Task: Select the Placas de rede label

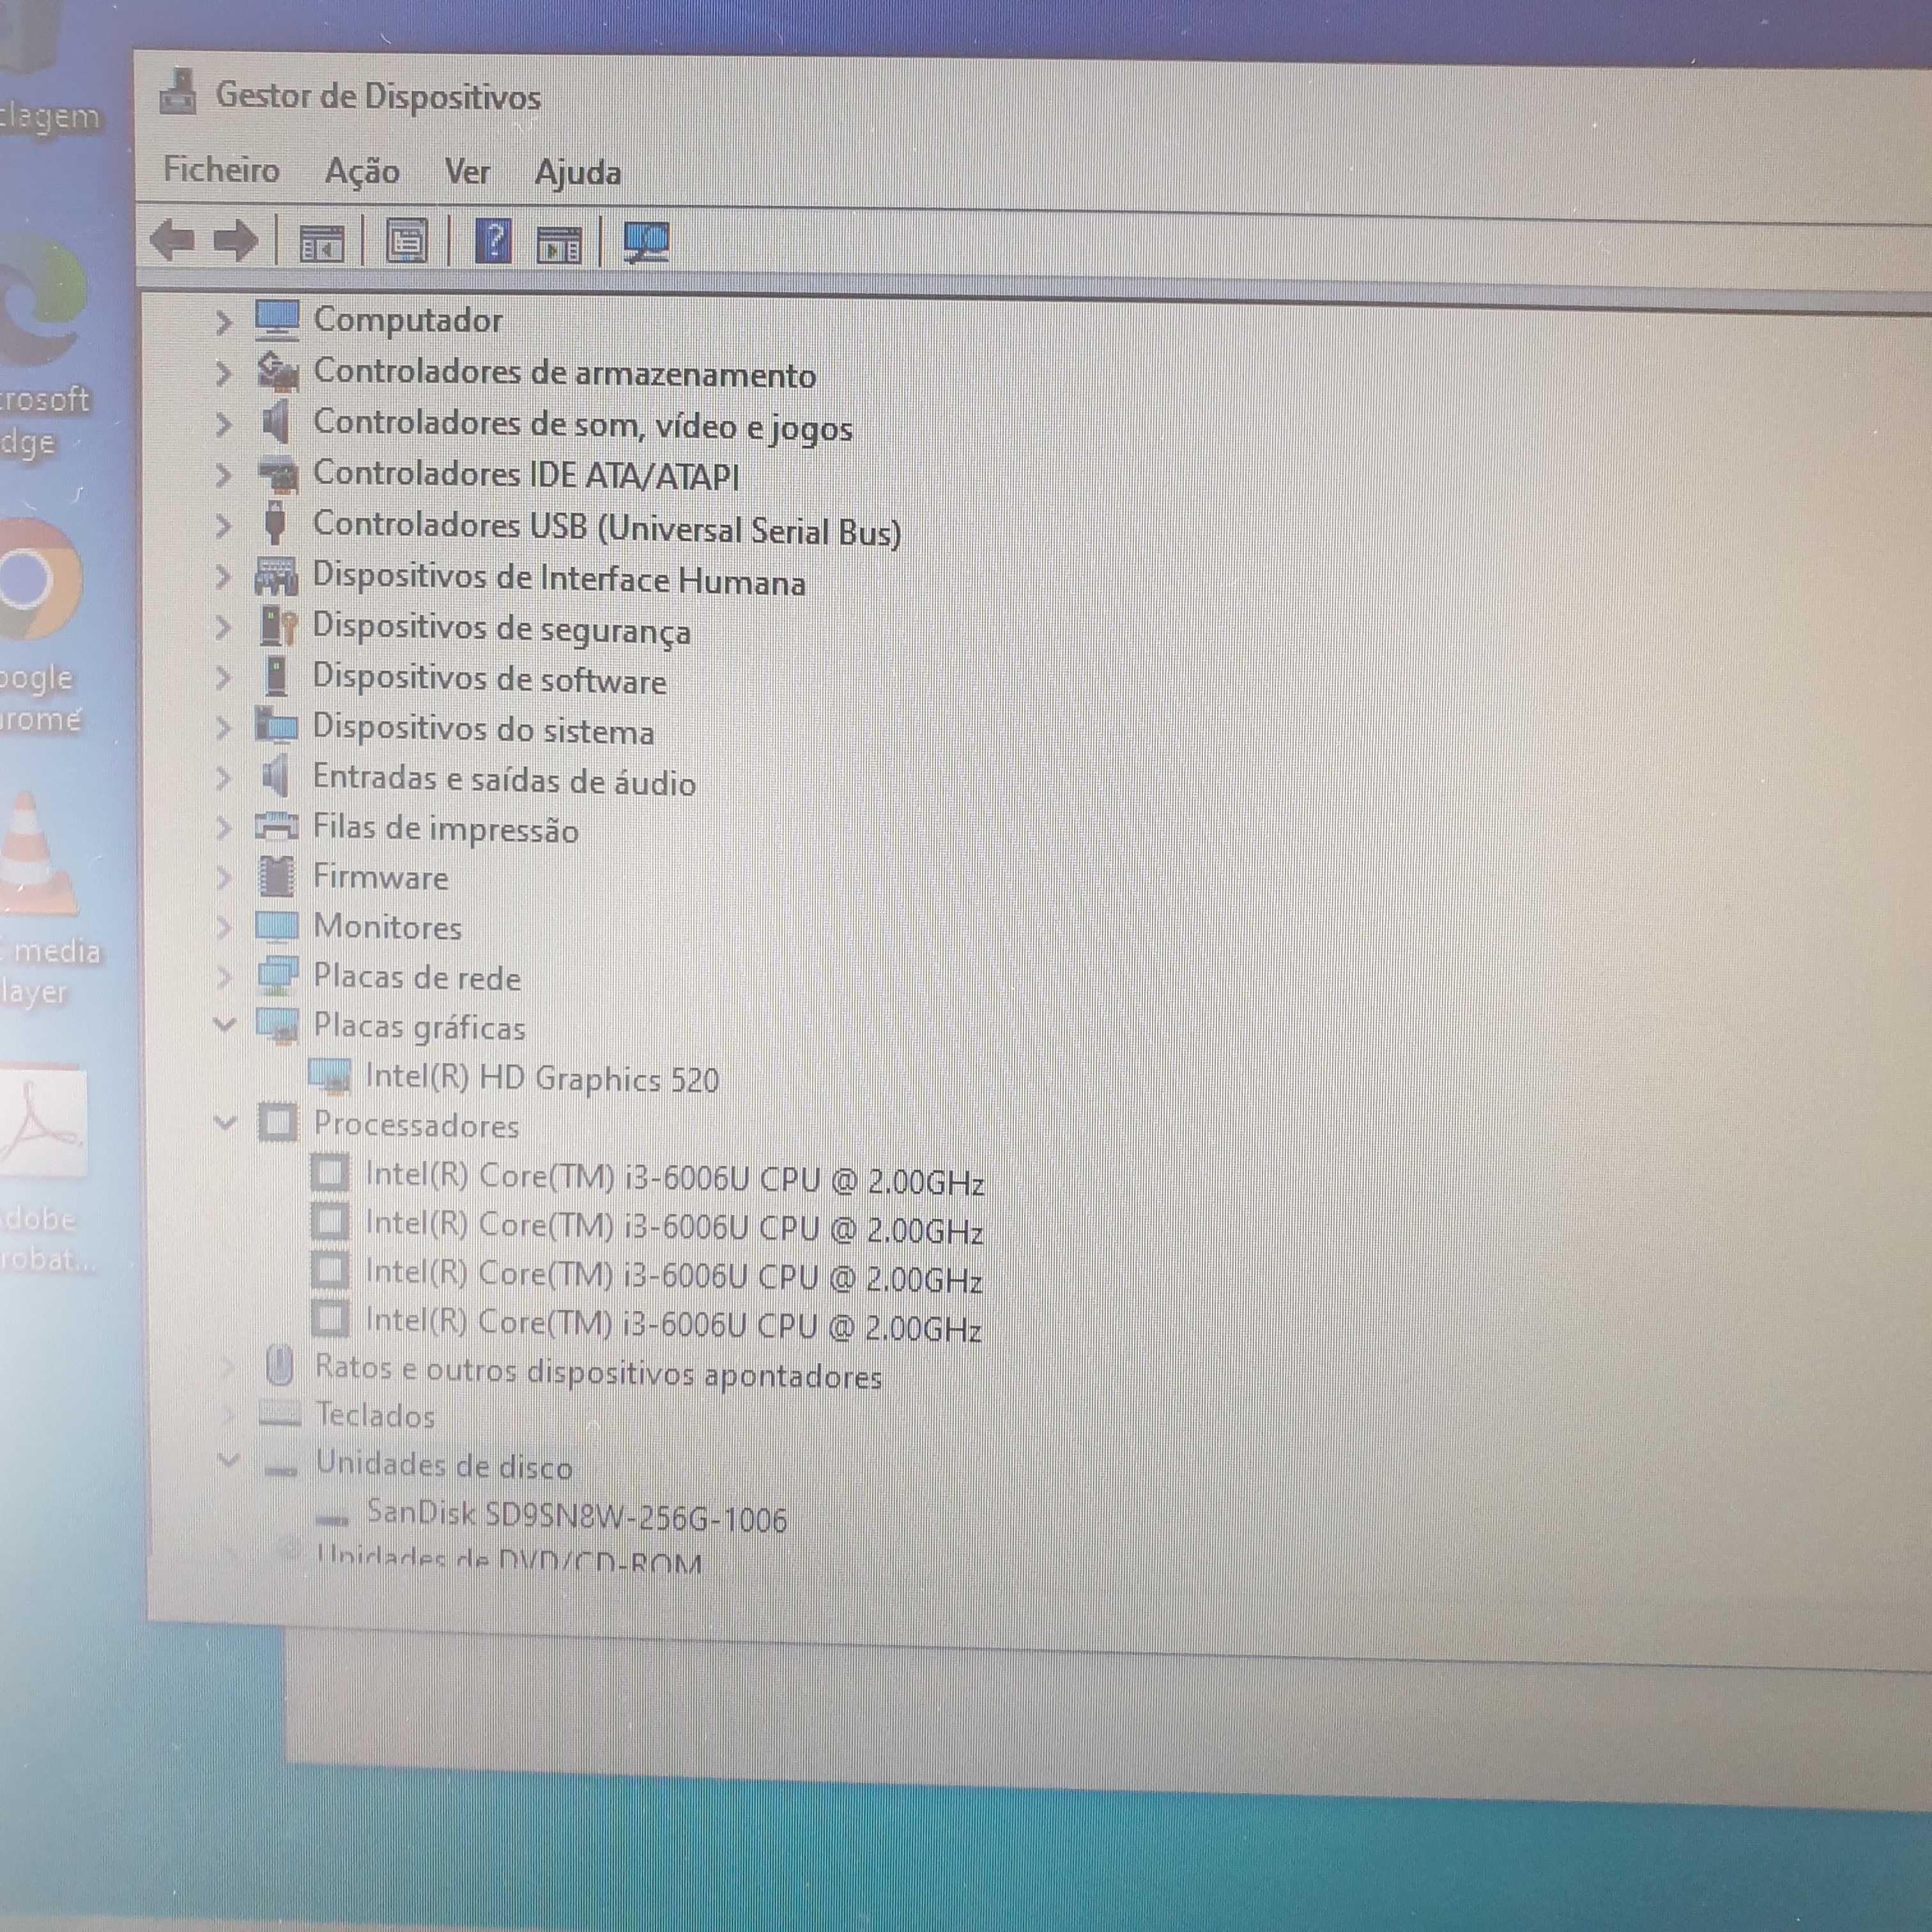Action: coord(417,977)
